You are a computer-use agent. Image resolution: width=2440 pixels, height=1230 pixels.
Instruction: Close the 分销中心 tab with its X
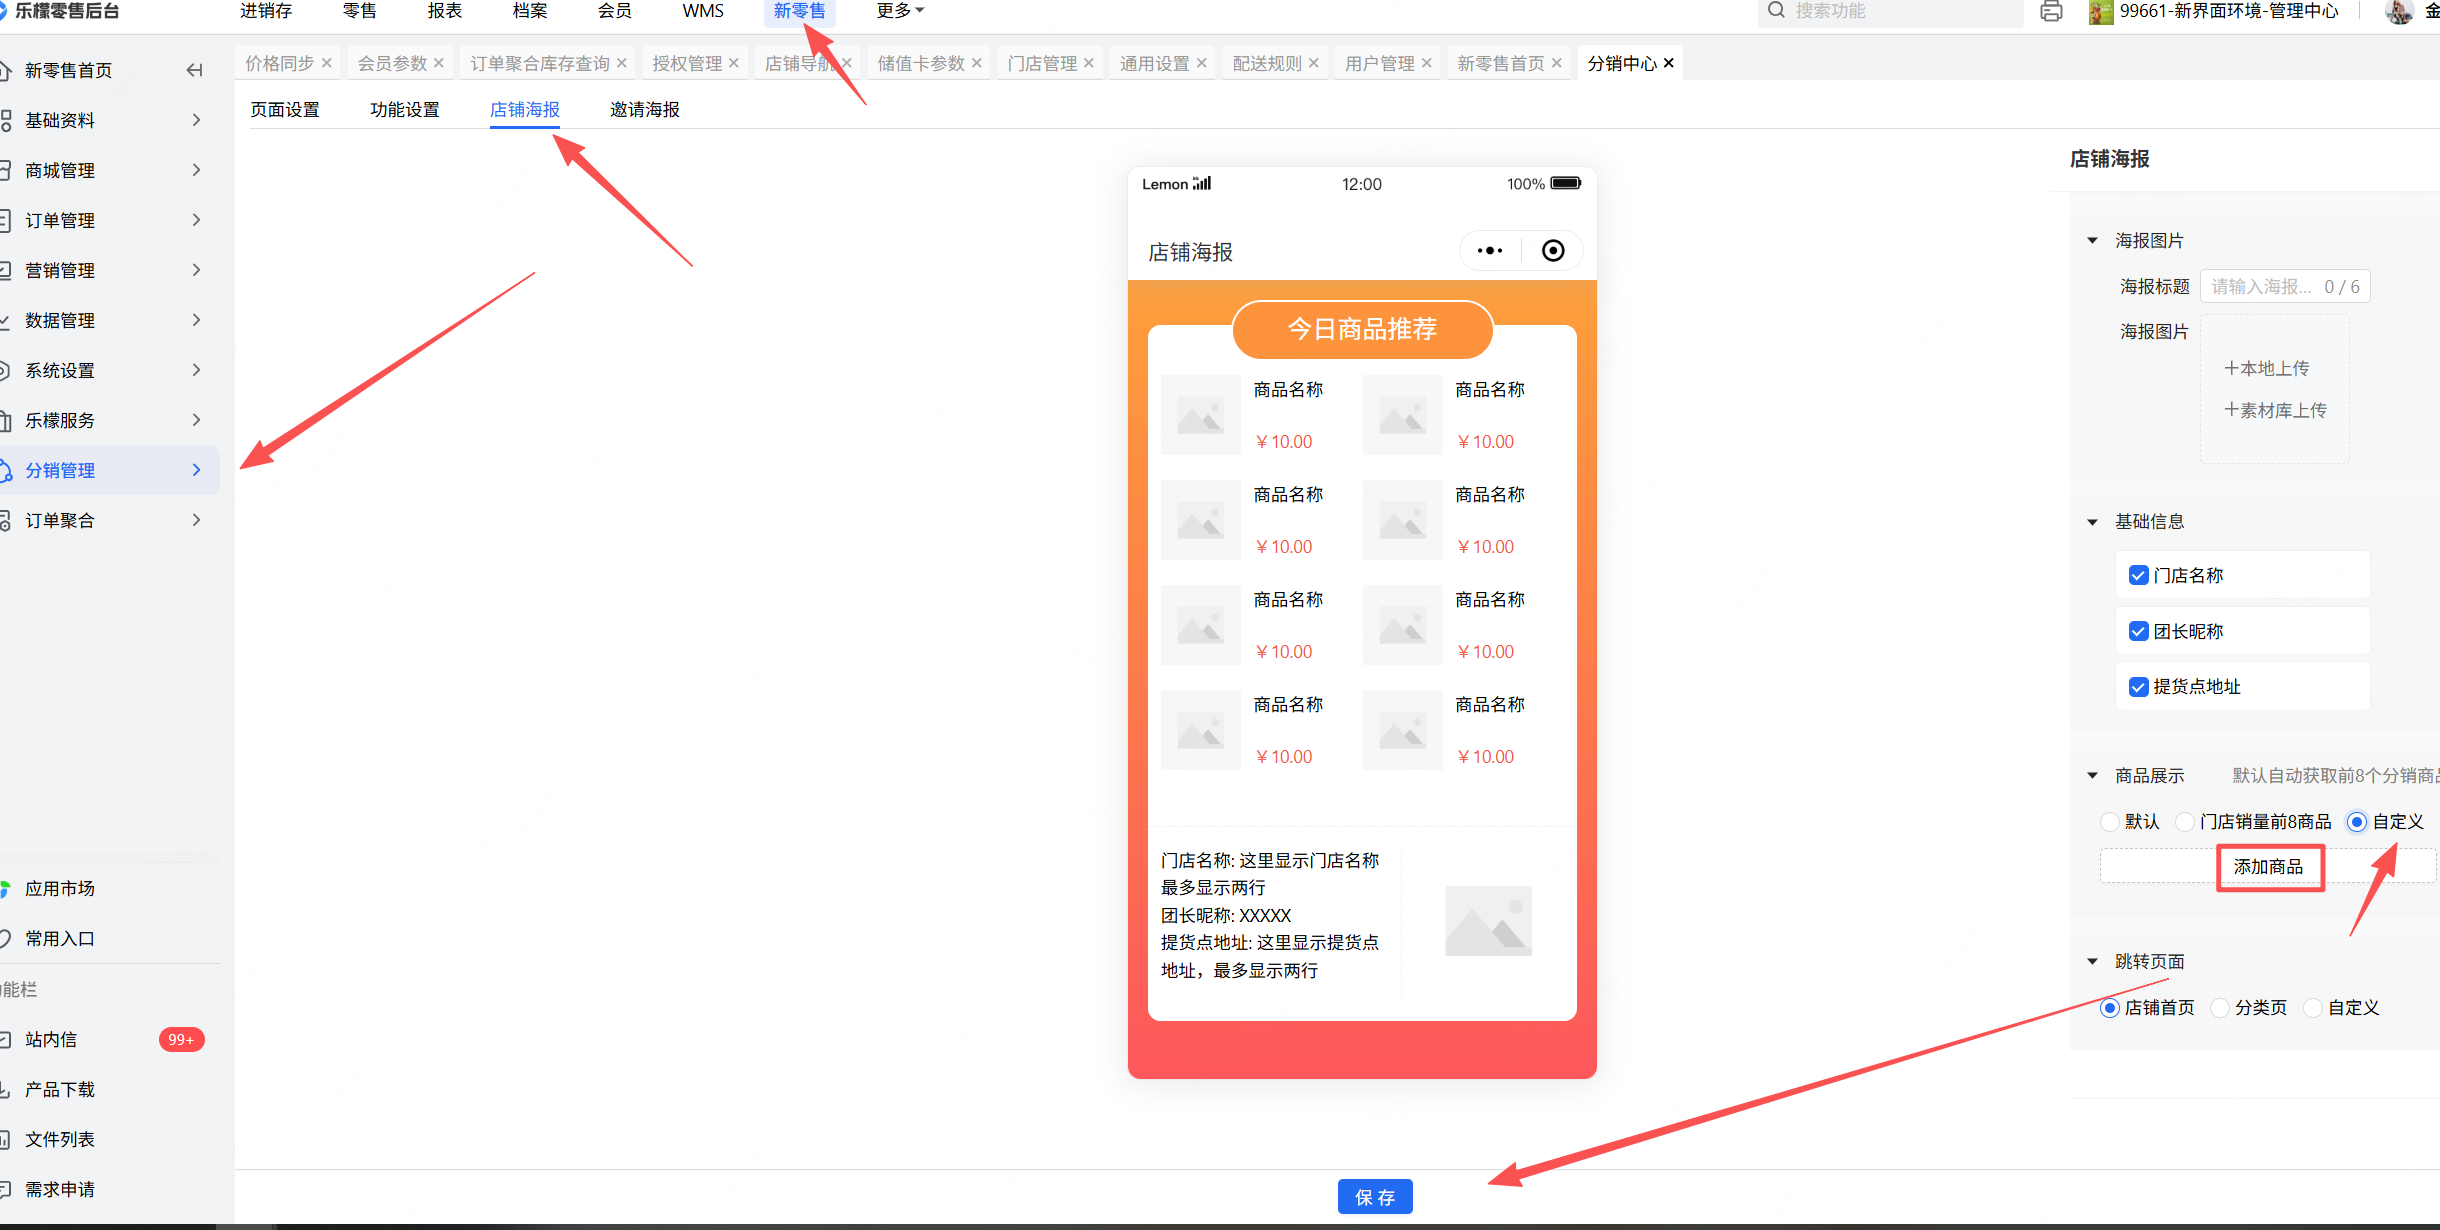tap(1669, 63)
